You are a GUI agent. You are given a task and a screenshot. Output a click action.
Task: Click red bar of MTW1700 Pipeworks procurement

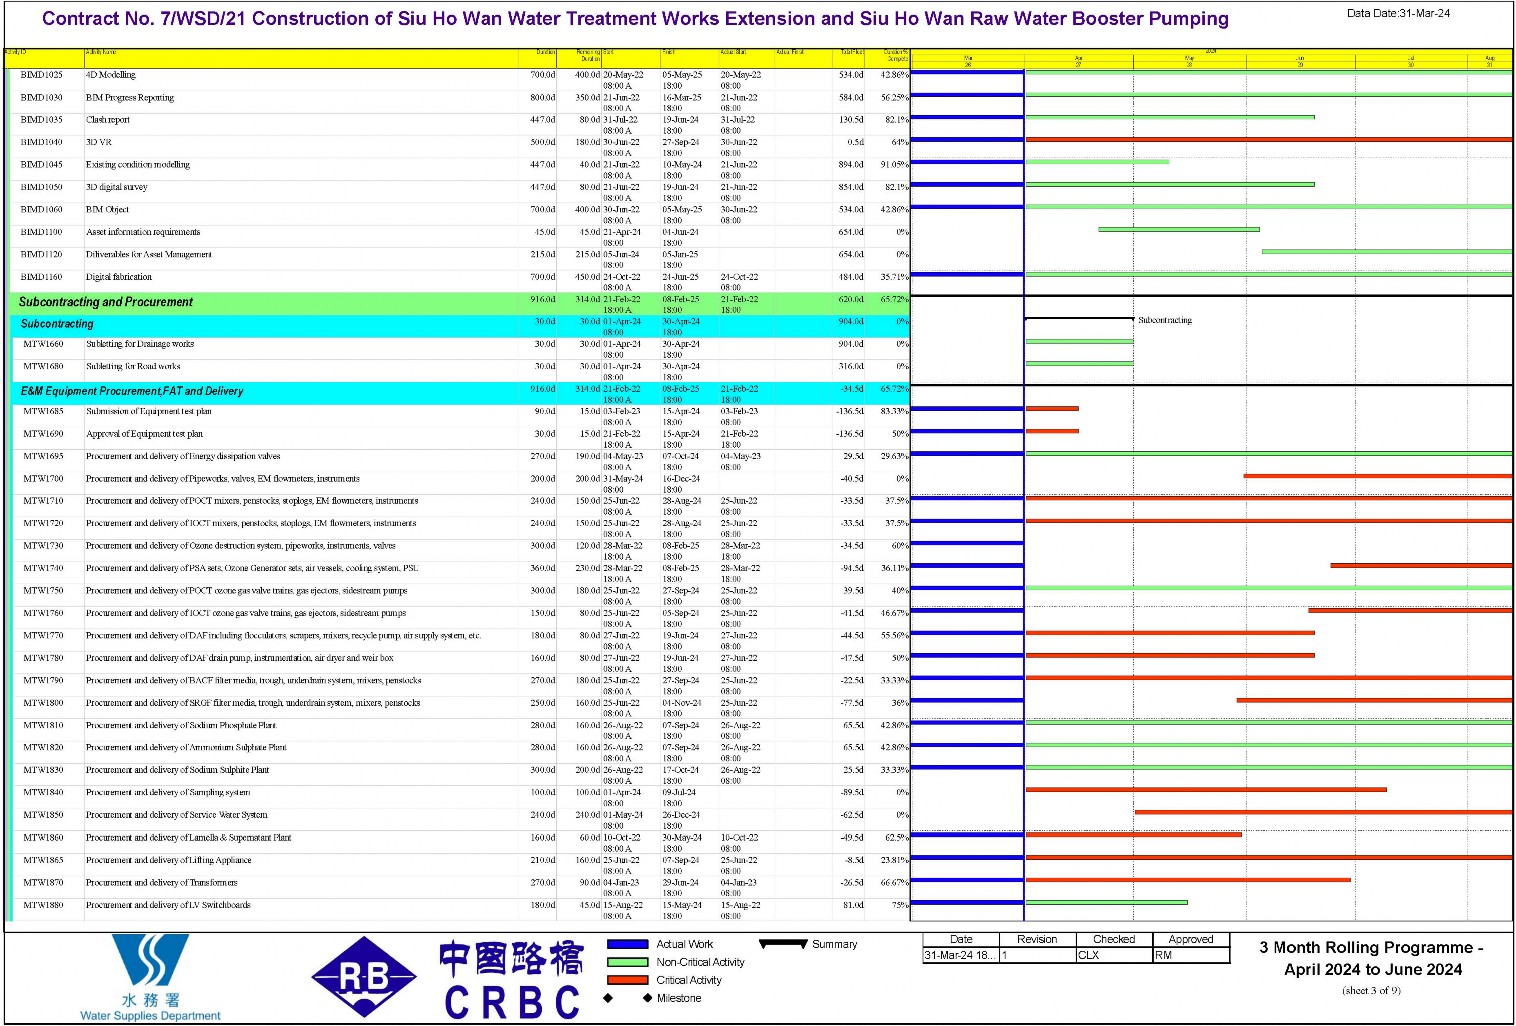click(x=1378, y=476)
